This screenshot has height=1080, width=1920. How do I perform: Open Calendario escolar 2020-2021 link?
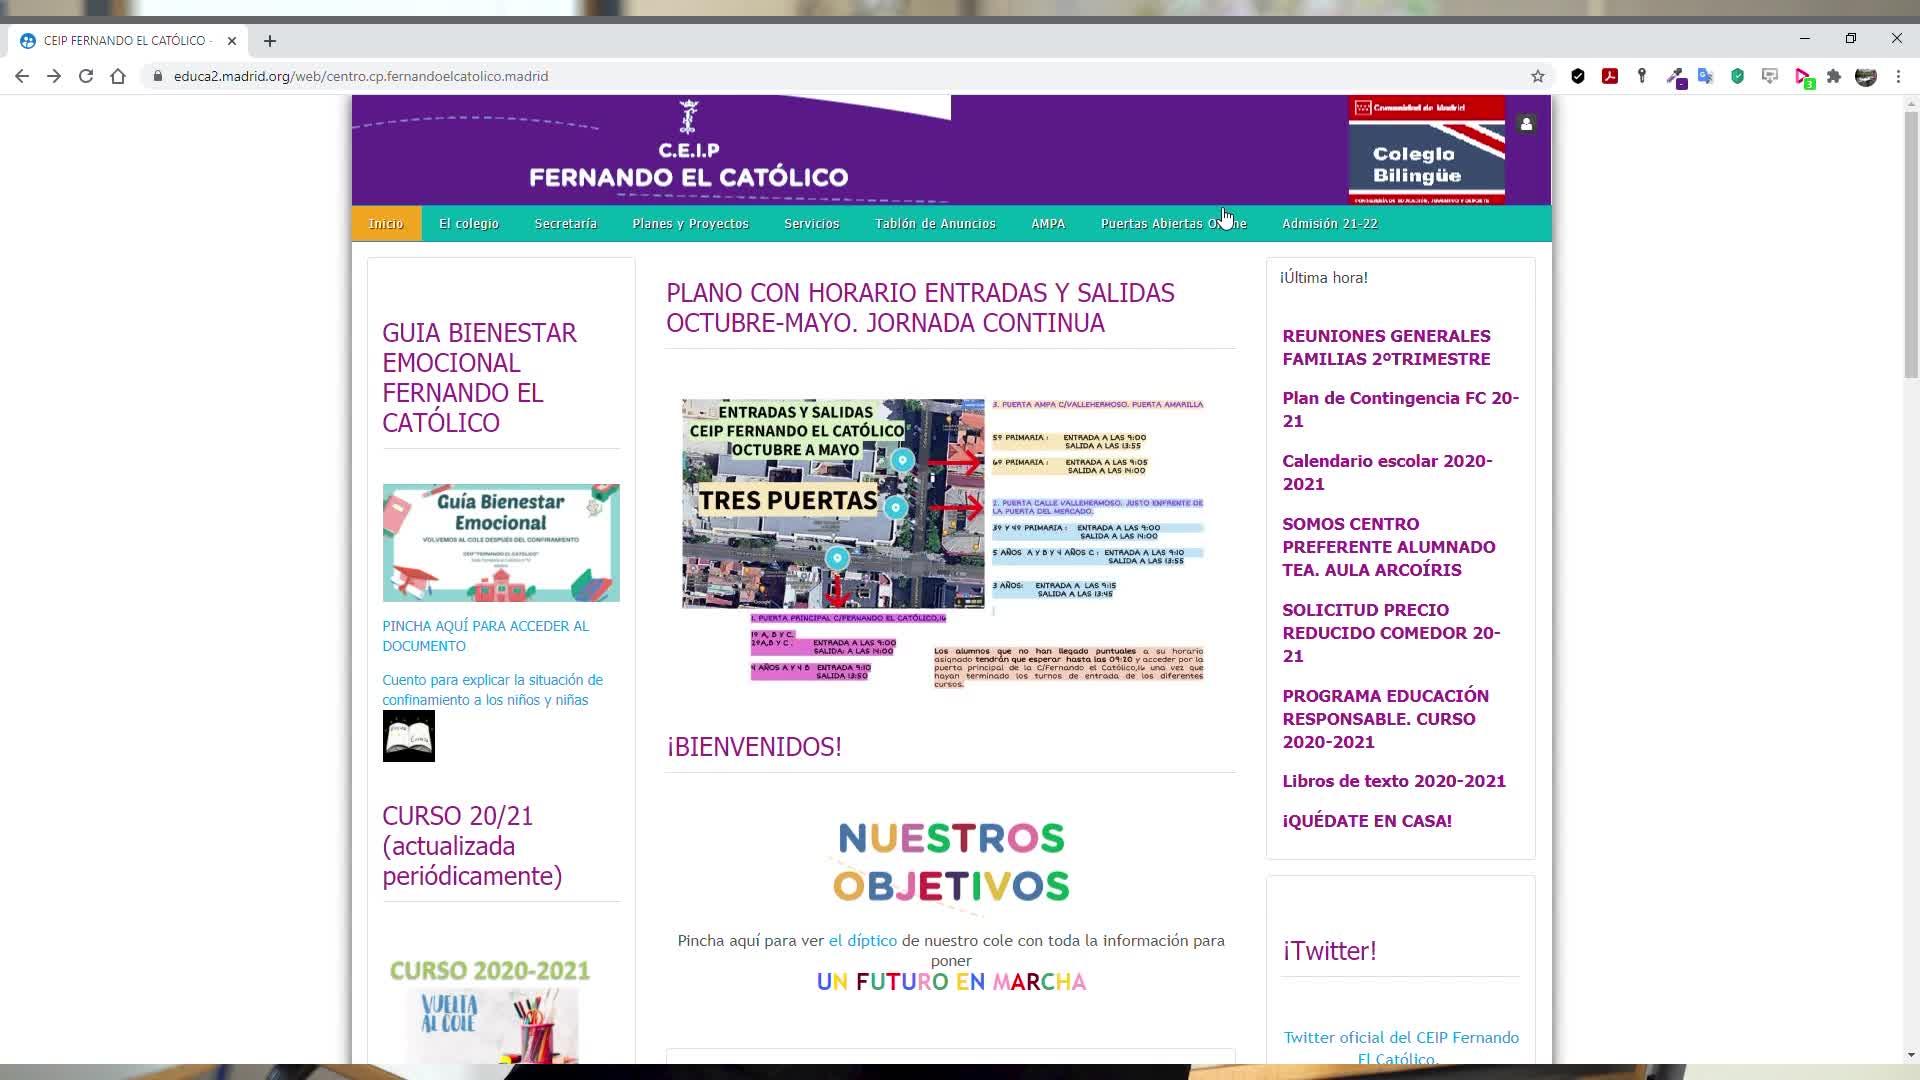click(x=1388, y=472)
